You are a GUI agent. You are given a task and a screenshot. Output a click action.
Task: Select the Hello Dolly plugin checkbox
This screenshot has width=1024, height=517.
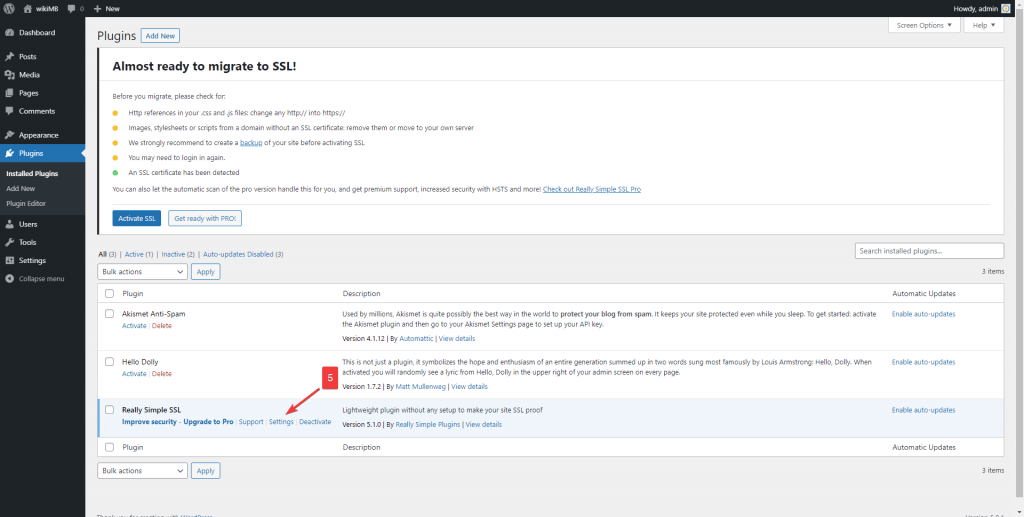pos(110,362)
